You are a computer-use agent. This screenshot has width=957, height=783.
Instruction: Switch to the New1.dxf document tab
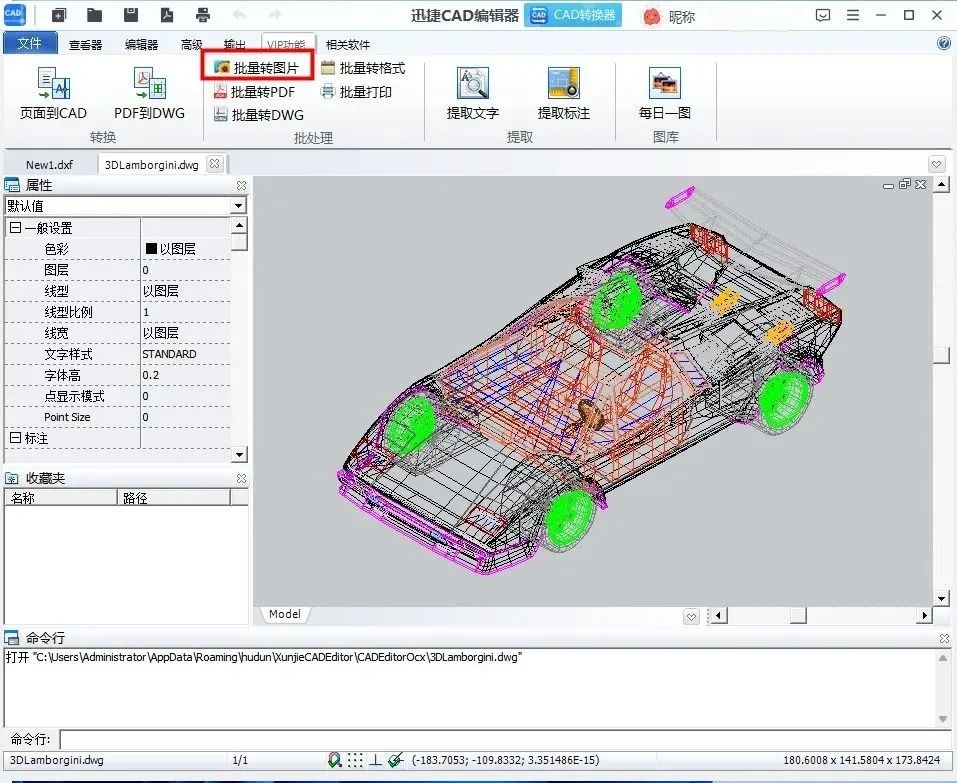point(49,165)
